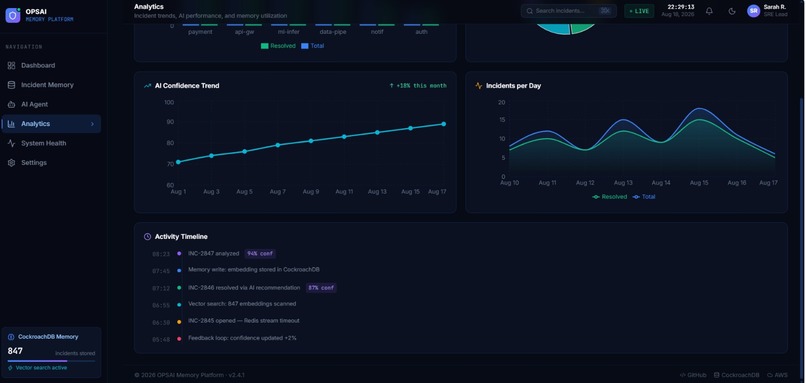This screenshot has height=383, width=806.
Task: Click the '+18% this month' label
Action: (x=418, y=86)
